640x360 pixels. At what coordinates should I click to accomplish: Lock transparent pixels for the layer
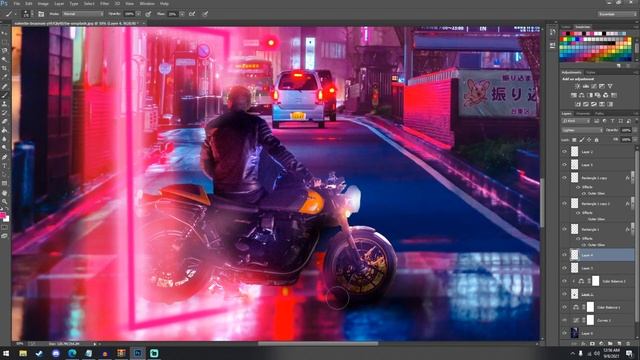coord(574,140)
